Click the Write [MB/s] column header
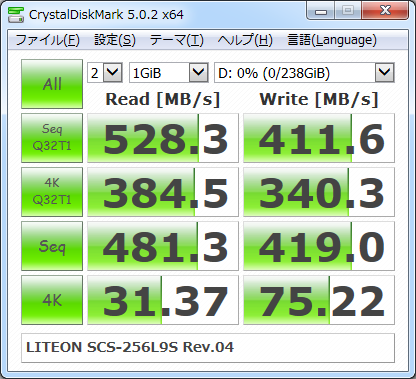416x379 pixels. [319, 99]
